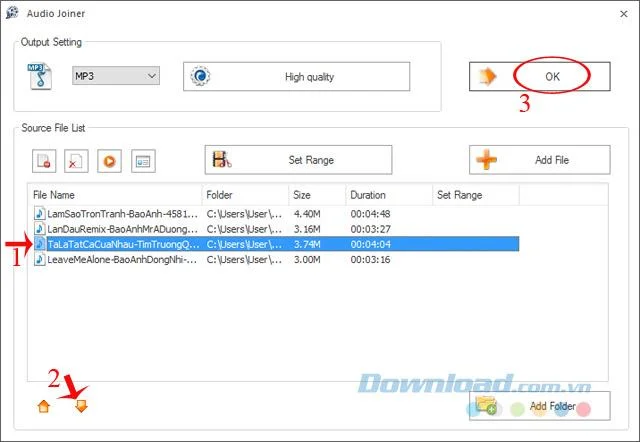This screenshot has width=640, height=442.
Task: Click the 00:04:48 duration cell
Action: [370, 214]
